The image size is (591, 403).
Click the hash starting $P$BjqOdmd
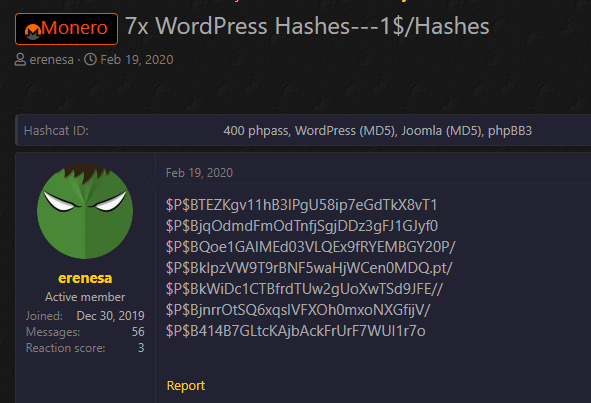[302, 226]
